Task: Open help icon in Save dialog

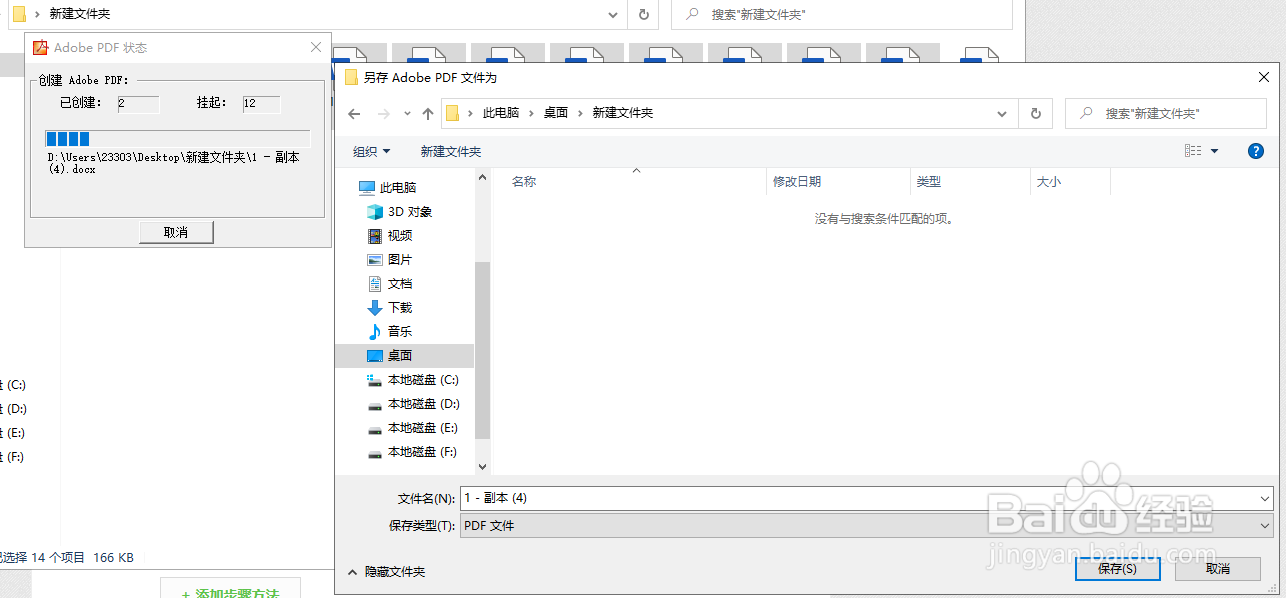Action: 1256,151
